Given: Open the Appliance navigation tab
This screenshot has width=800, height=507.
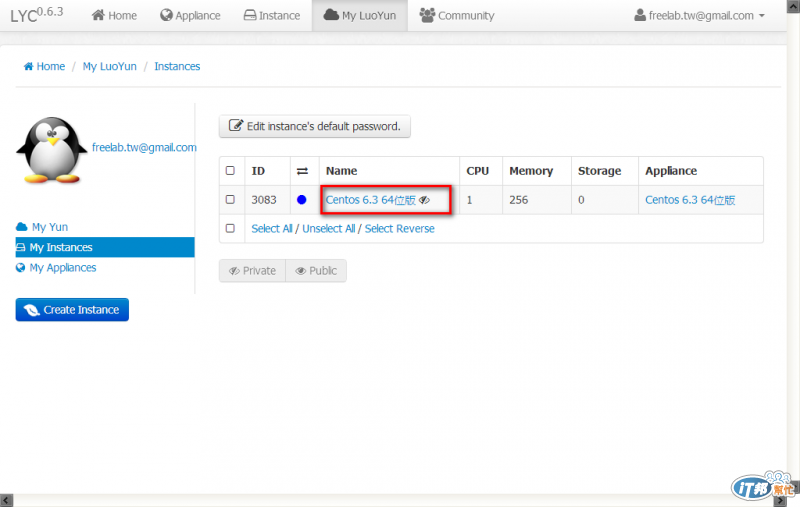Looking at the screenshot, I should tap(190, 16).
